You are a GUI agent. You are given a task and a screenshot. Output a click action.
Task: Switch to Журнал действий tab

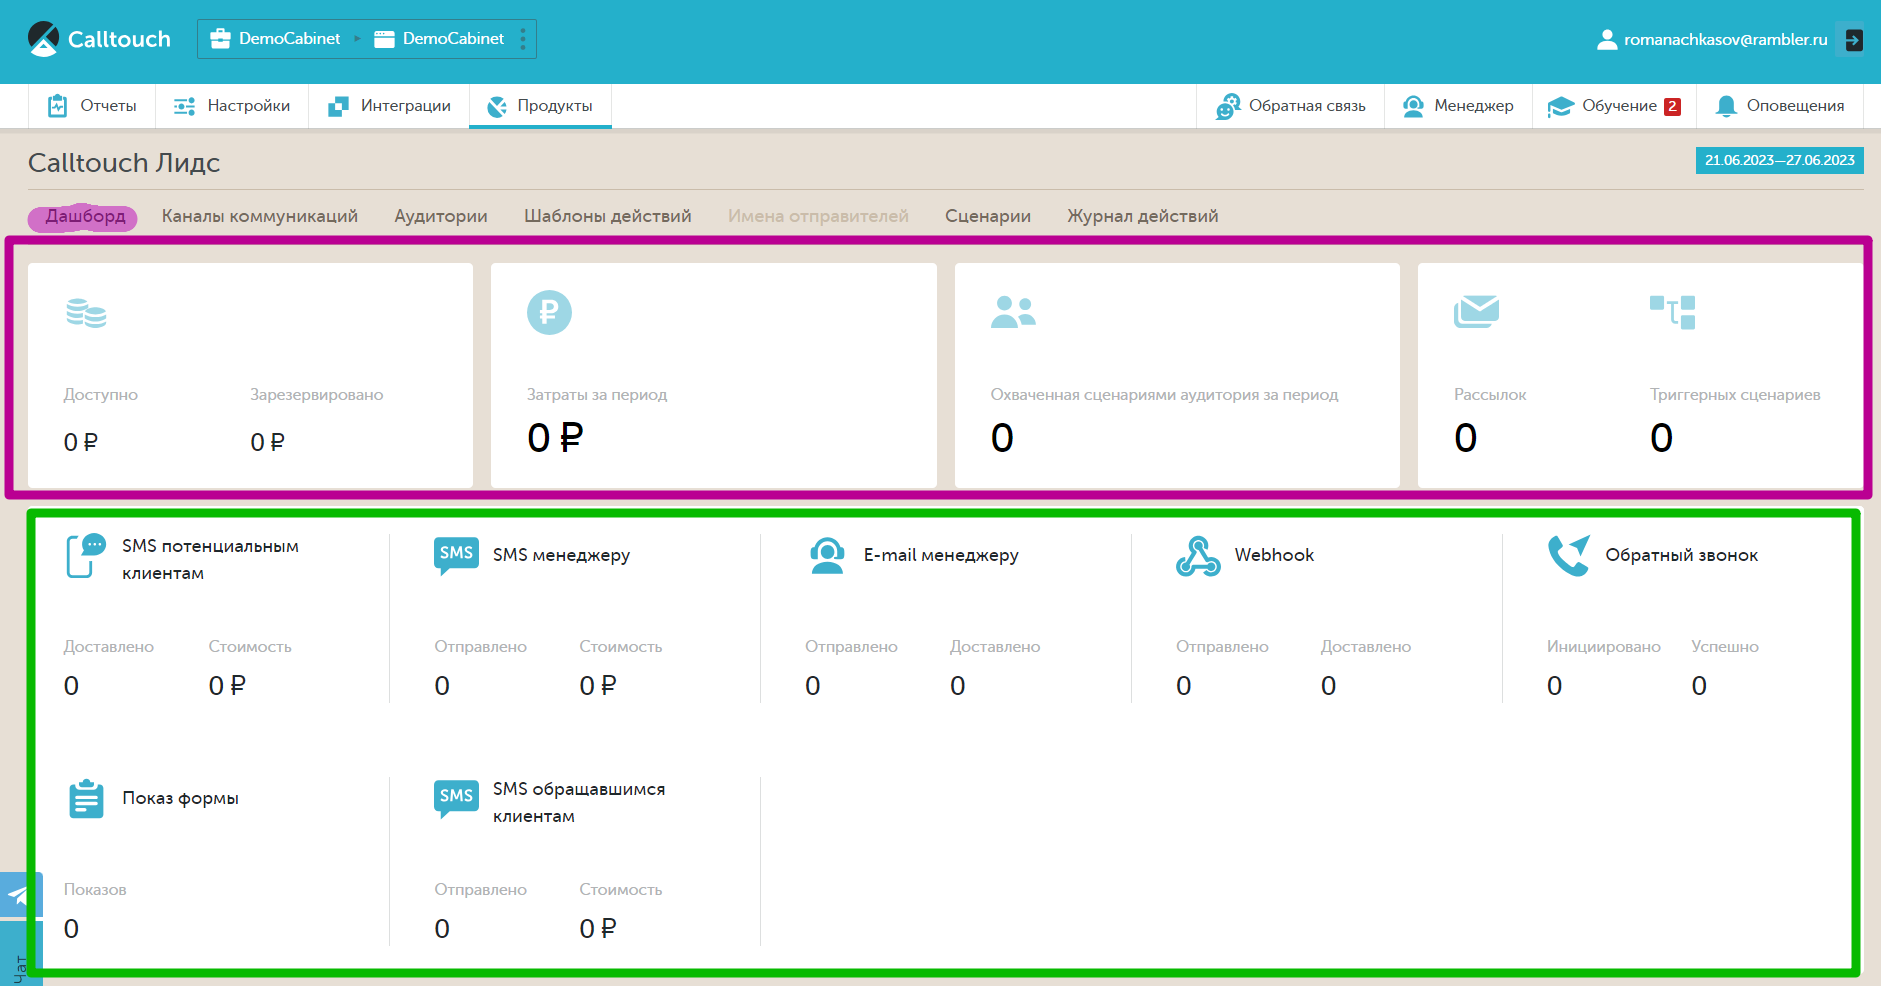1143,216
